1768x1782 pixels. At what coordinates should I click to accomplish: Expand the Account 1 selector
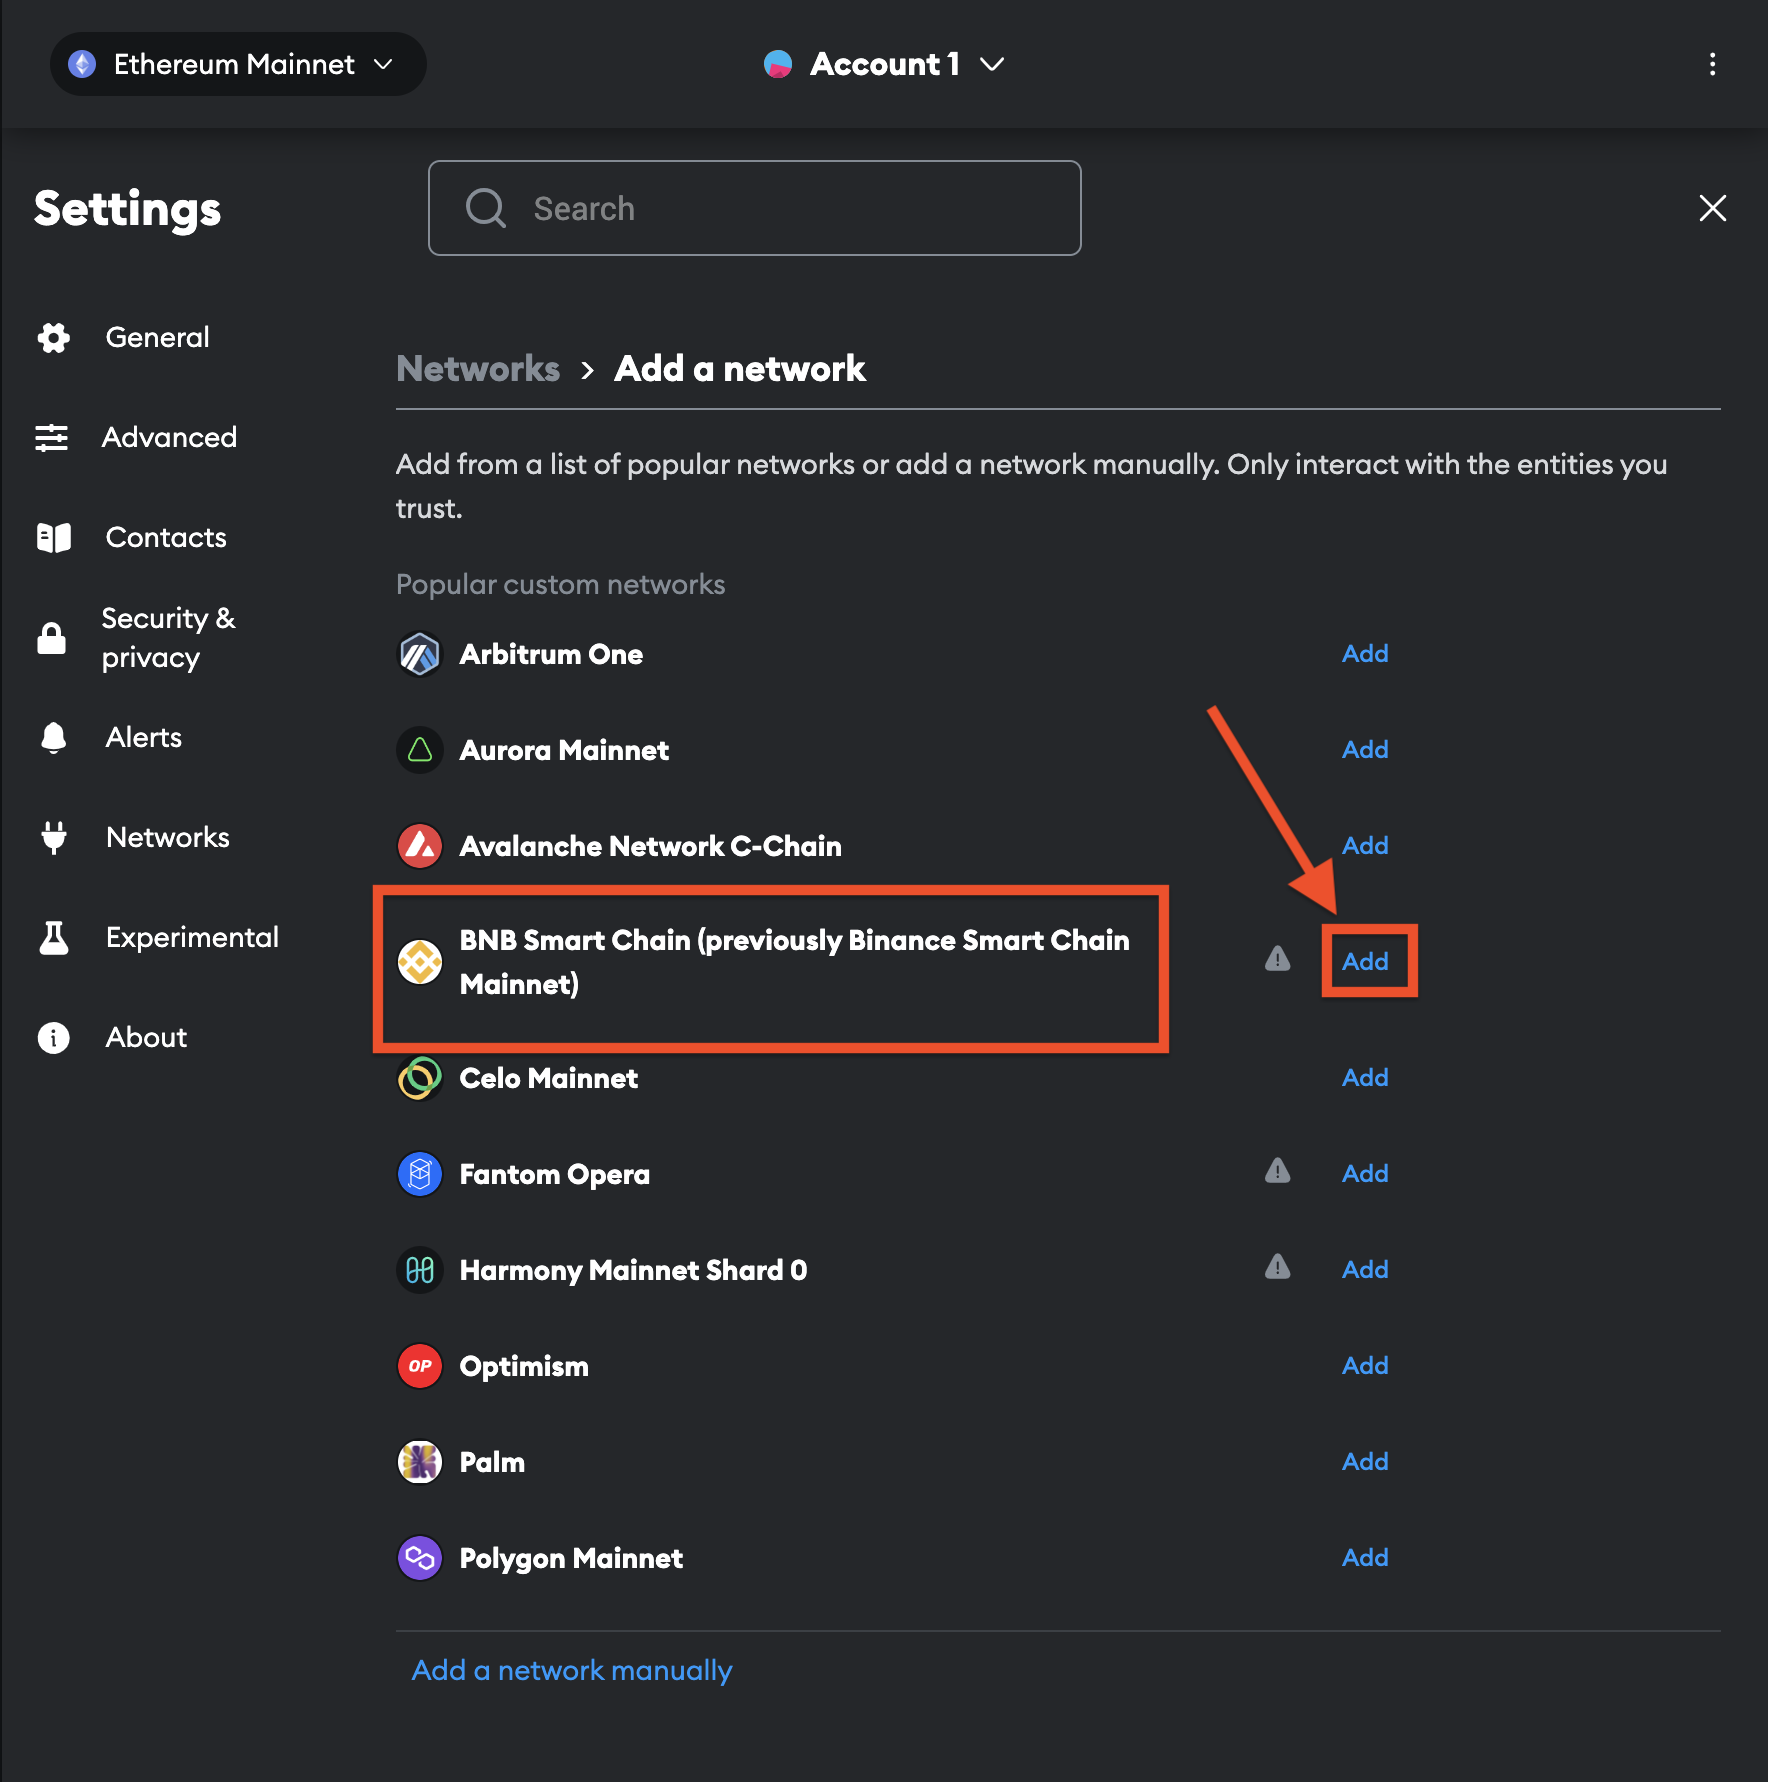click(x=884, y=64)
